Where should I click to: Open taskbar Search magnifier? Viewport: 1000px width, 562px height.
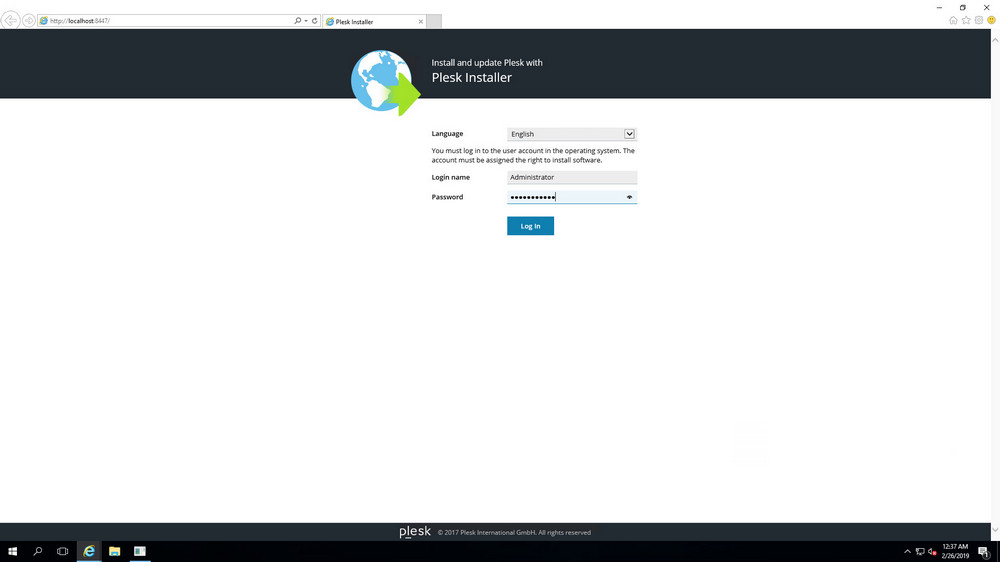click(x=38, y=551)
